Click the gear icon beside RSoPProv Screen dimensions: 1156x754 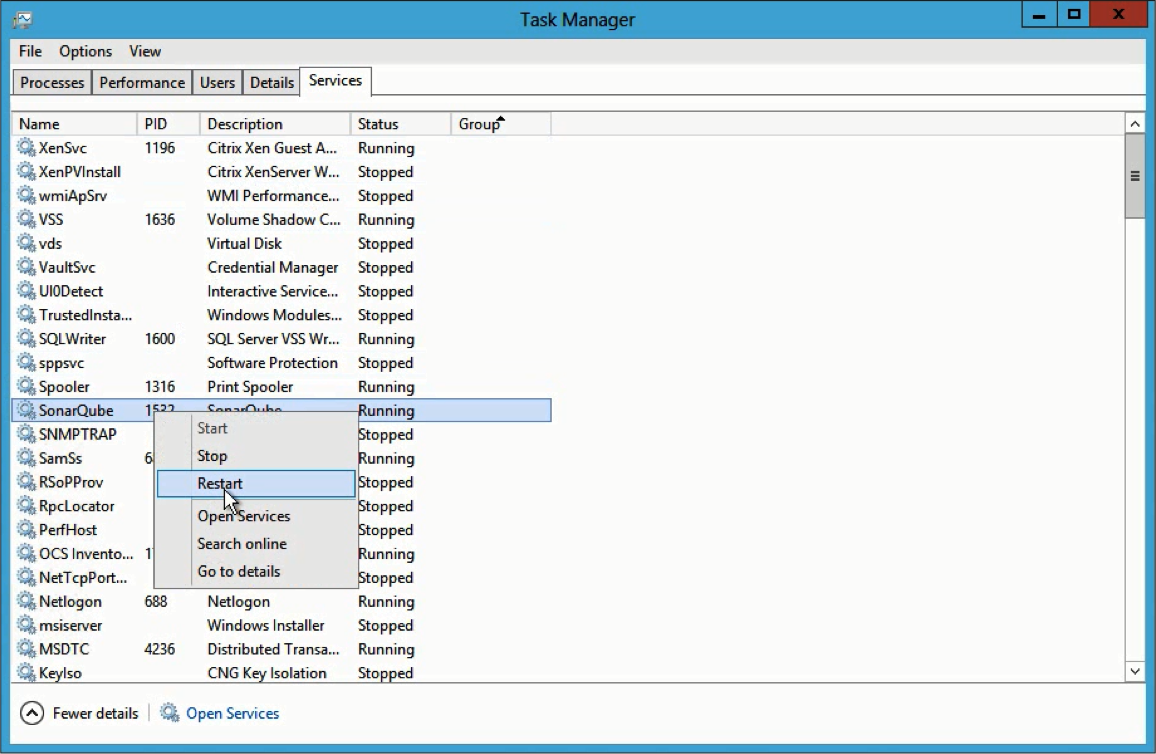[27, 481]
